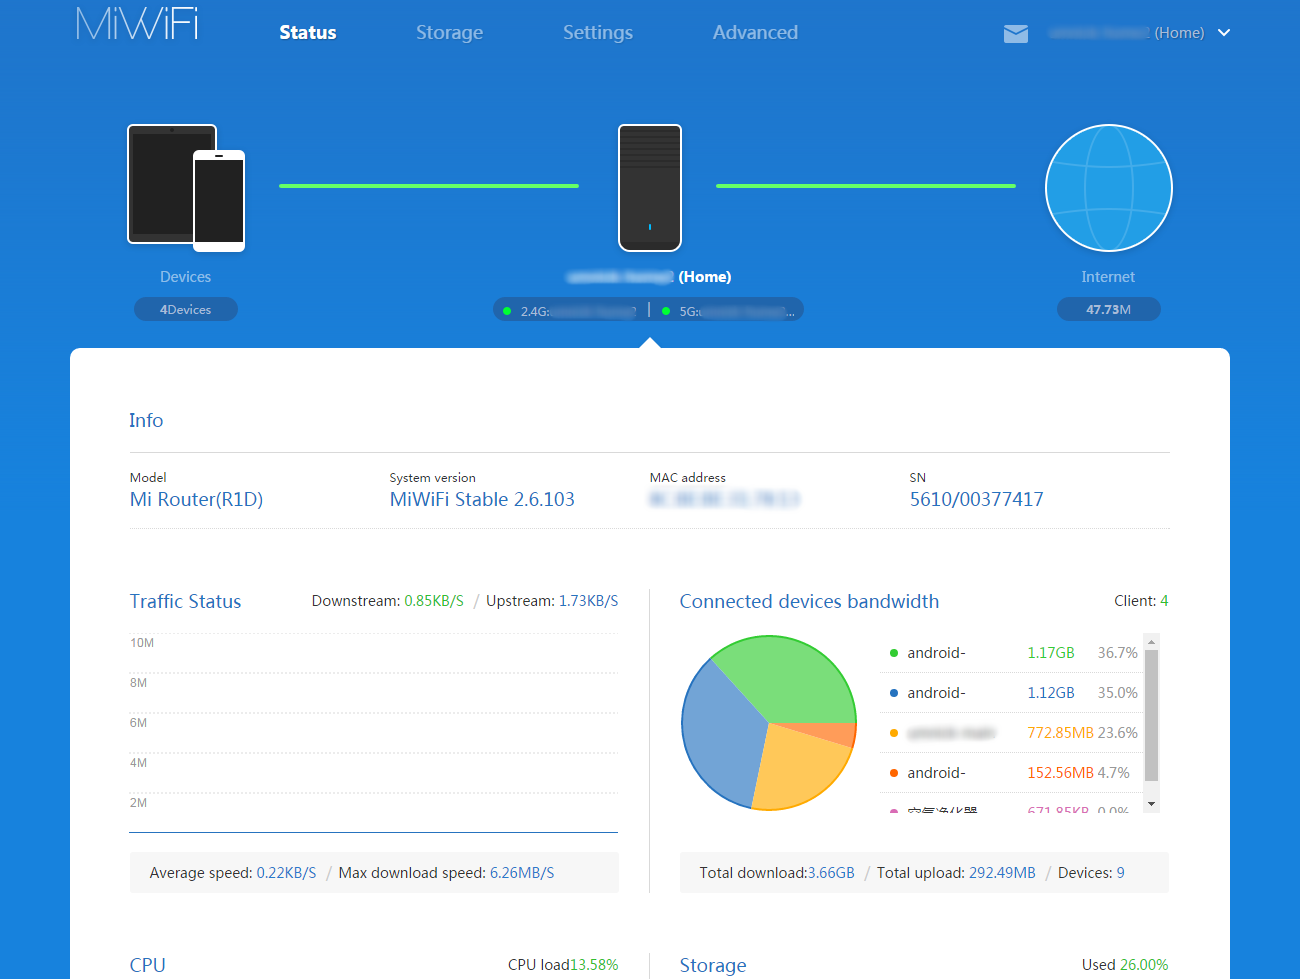This screenshot has width=1300, height=979.
Task: Select the 772.85MB 23.6% device row
Action: pos(1011,733)
